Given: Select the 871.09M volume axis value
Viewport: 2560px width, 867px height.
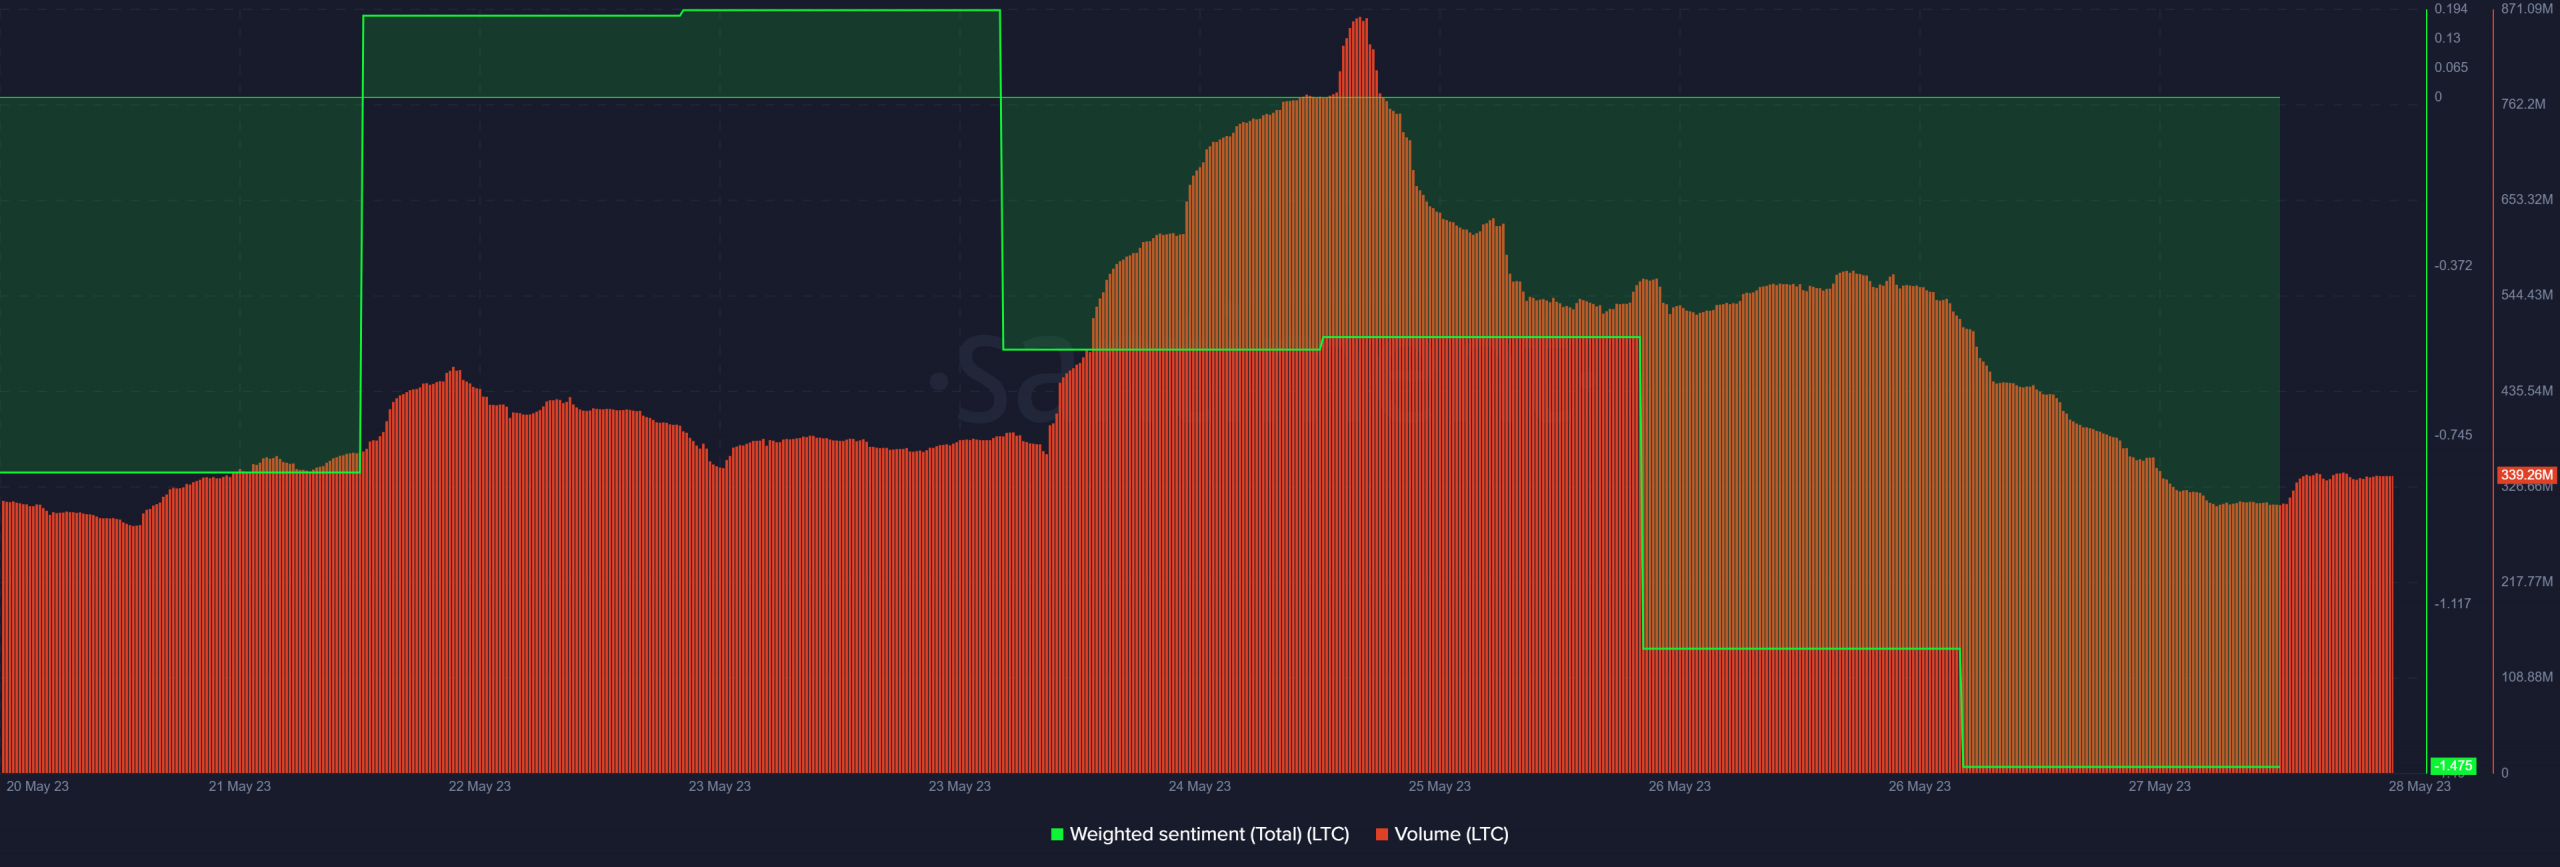Looking at the screenshot, I should point(2527,9).
